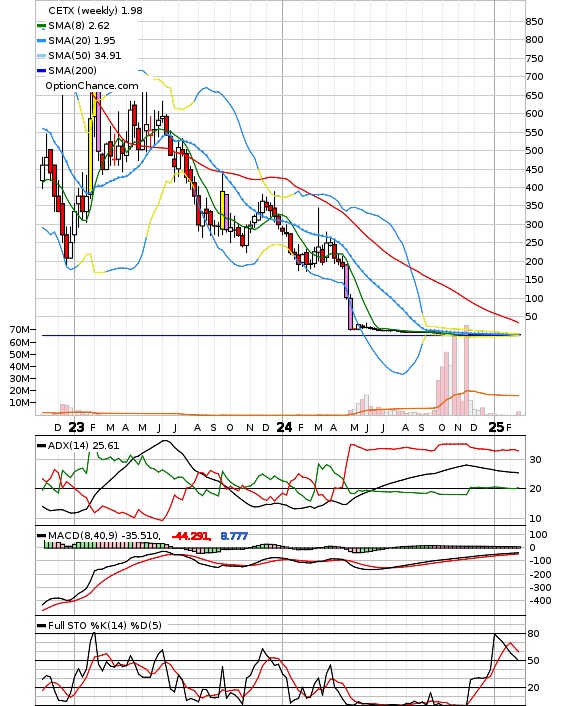The width and height of the screenshot is (566, 706).
Task: Click the 24 year marker on time axis
Action: point(284,427)
